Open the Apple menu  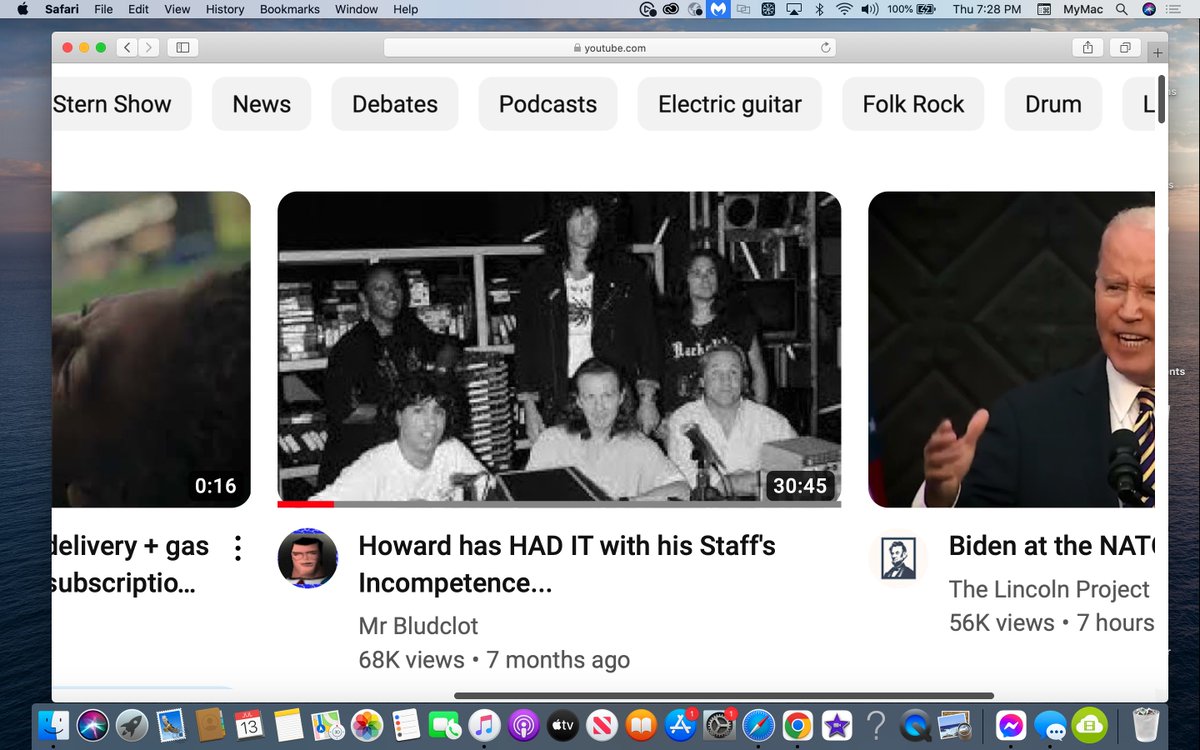click(22, 9)
